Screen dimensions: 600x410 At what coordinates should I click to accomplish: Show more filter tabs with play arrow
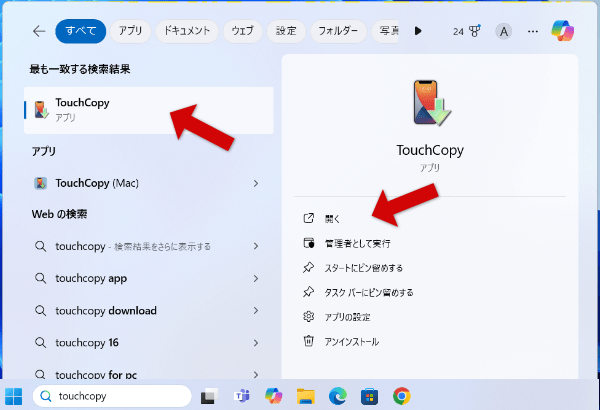(418, 31)
